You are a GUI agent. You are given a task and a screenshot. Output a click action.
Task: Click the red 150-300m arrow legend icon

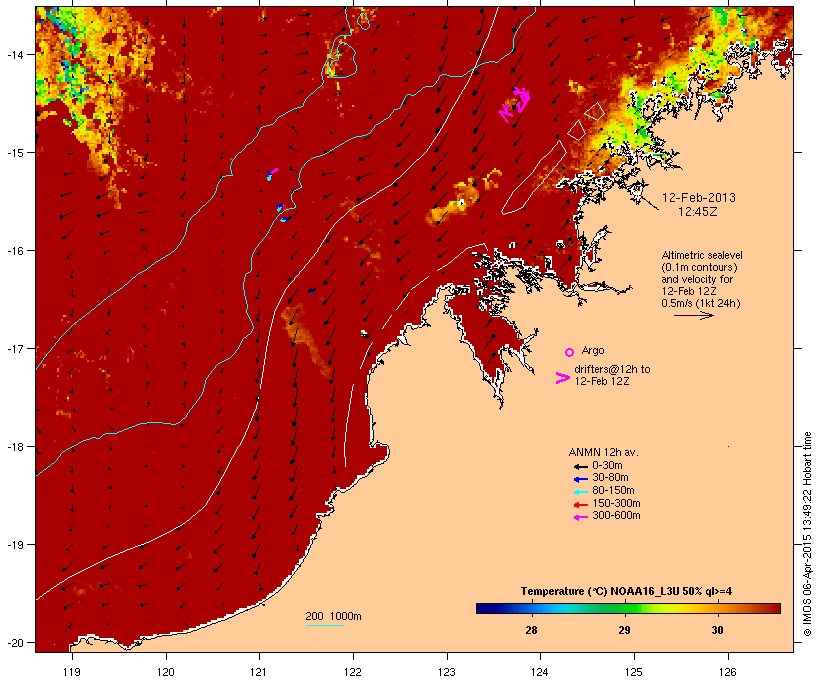[580, 505]
